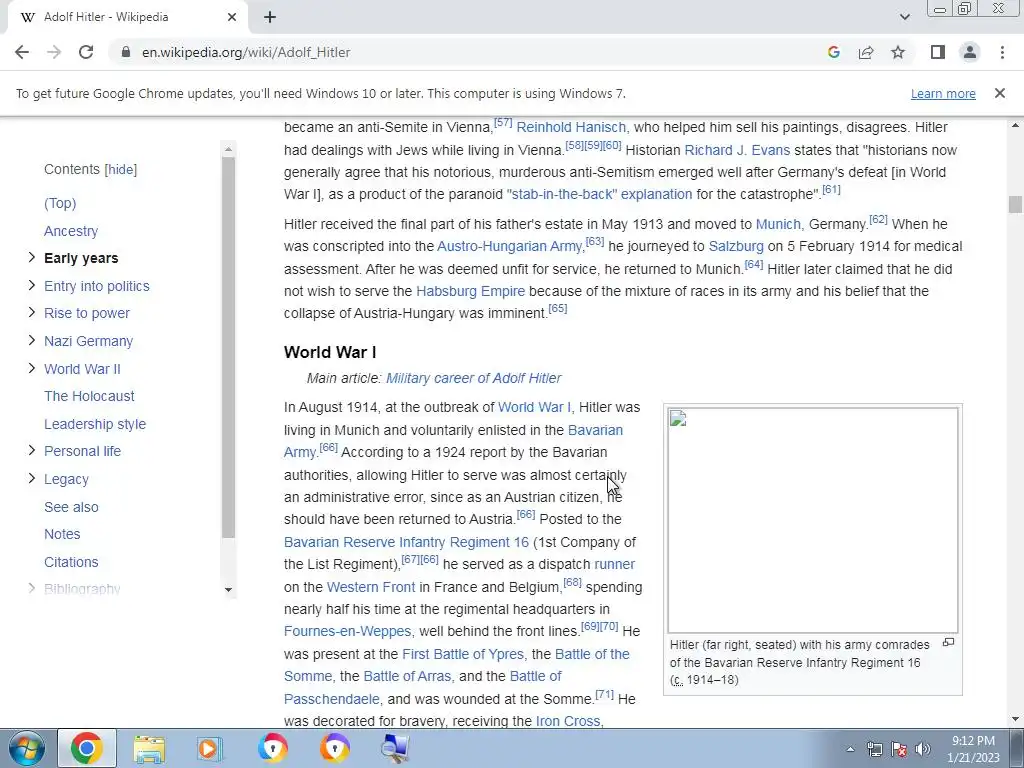The image size is (1024, 768).
Task: Expand Entry into politics contents section
Action: point(31,285)
